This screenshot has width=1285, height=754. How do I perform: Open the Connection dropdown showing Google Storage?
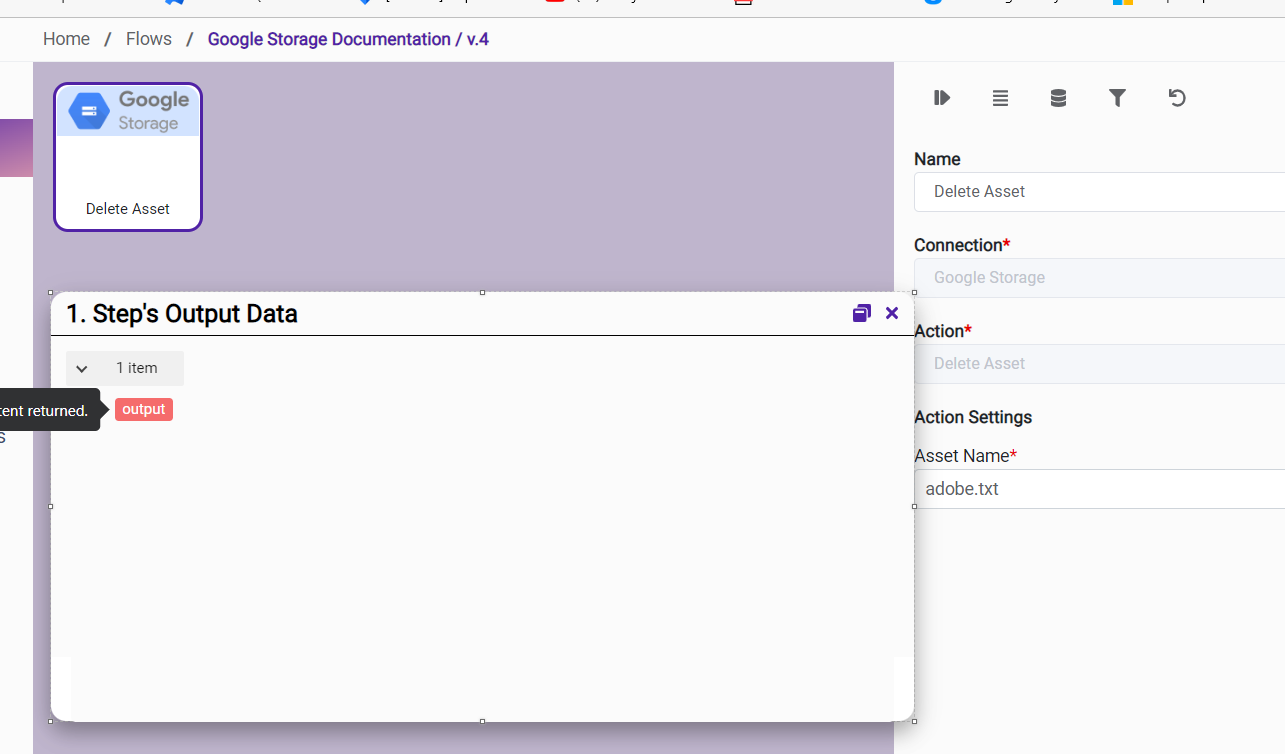point(1098,278)
